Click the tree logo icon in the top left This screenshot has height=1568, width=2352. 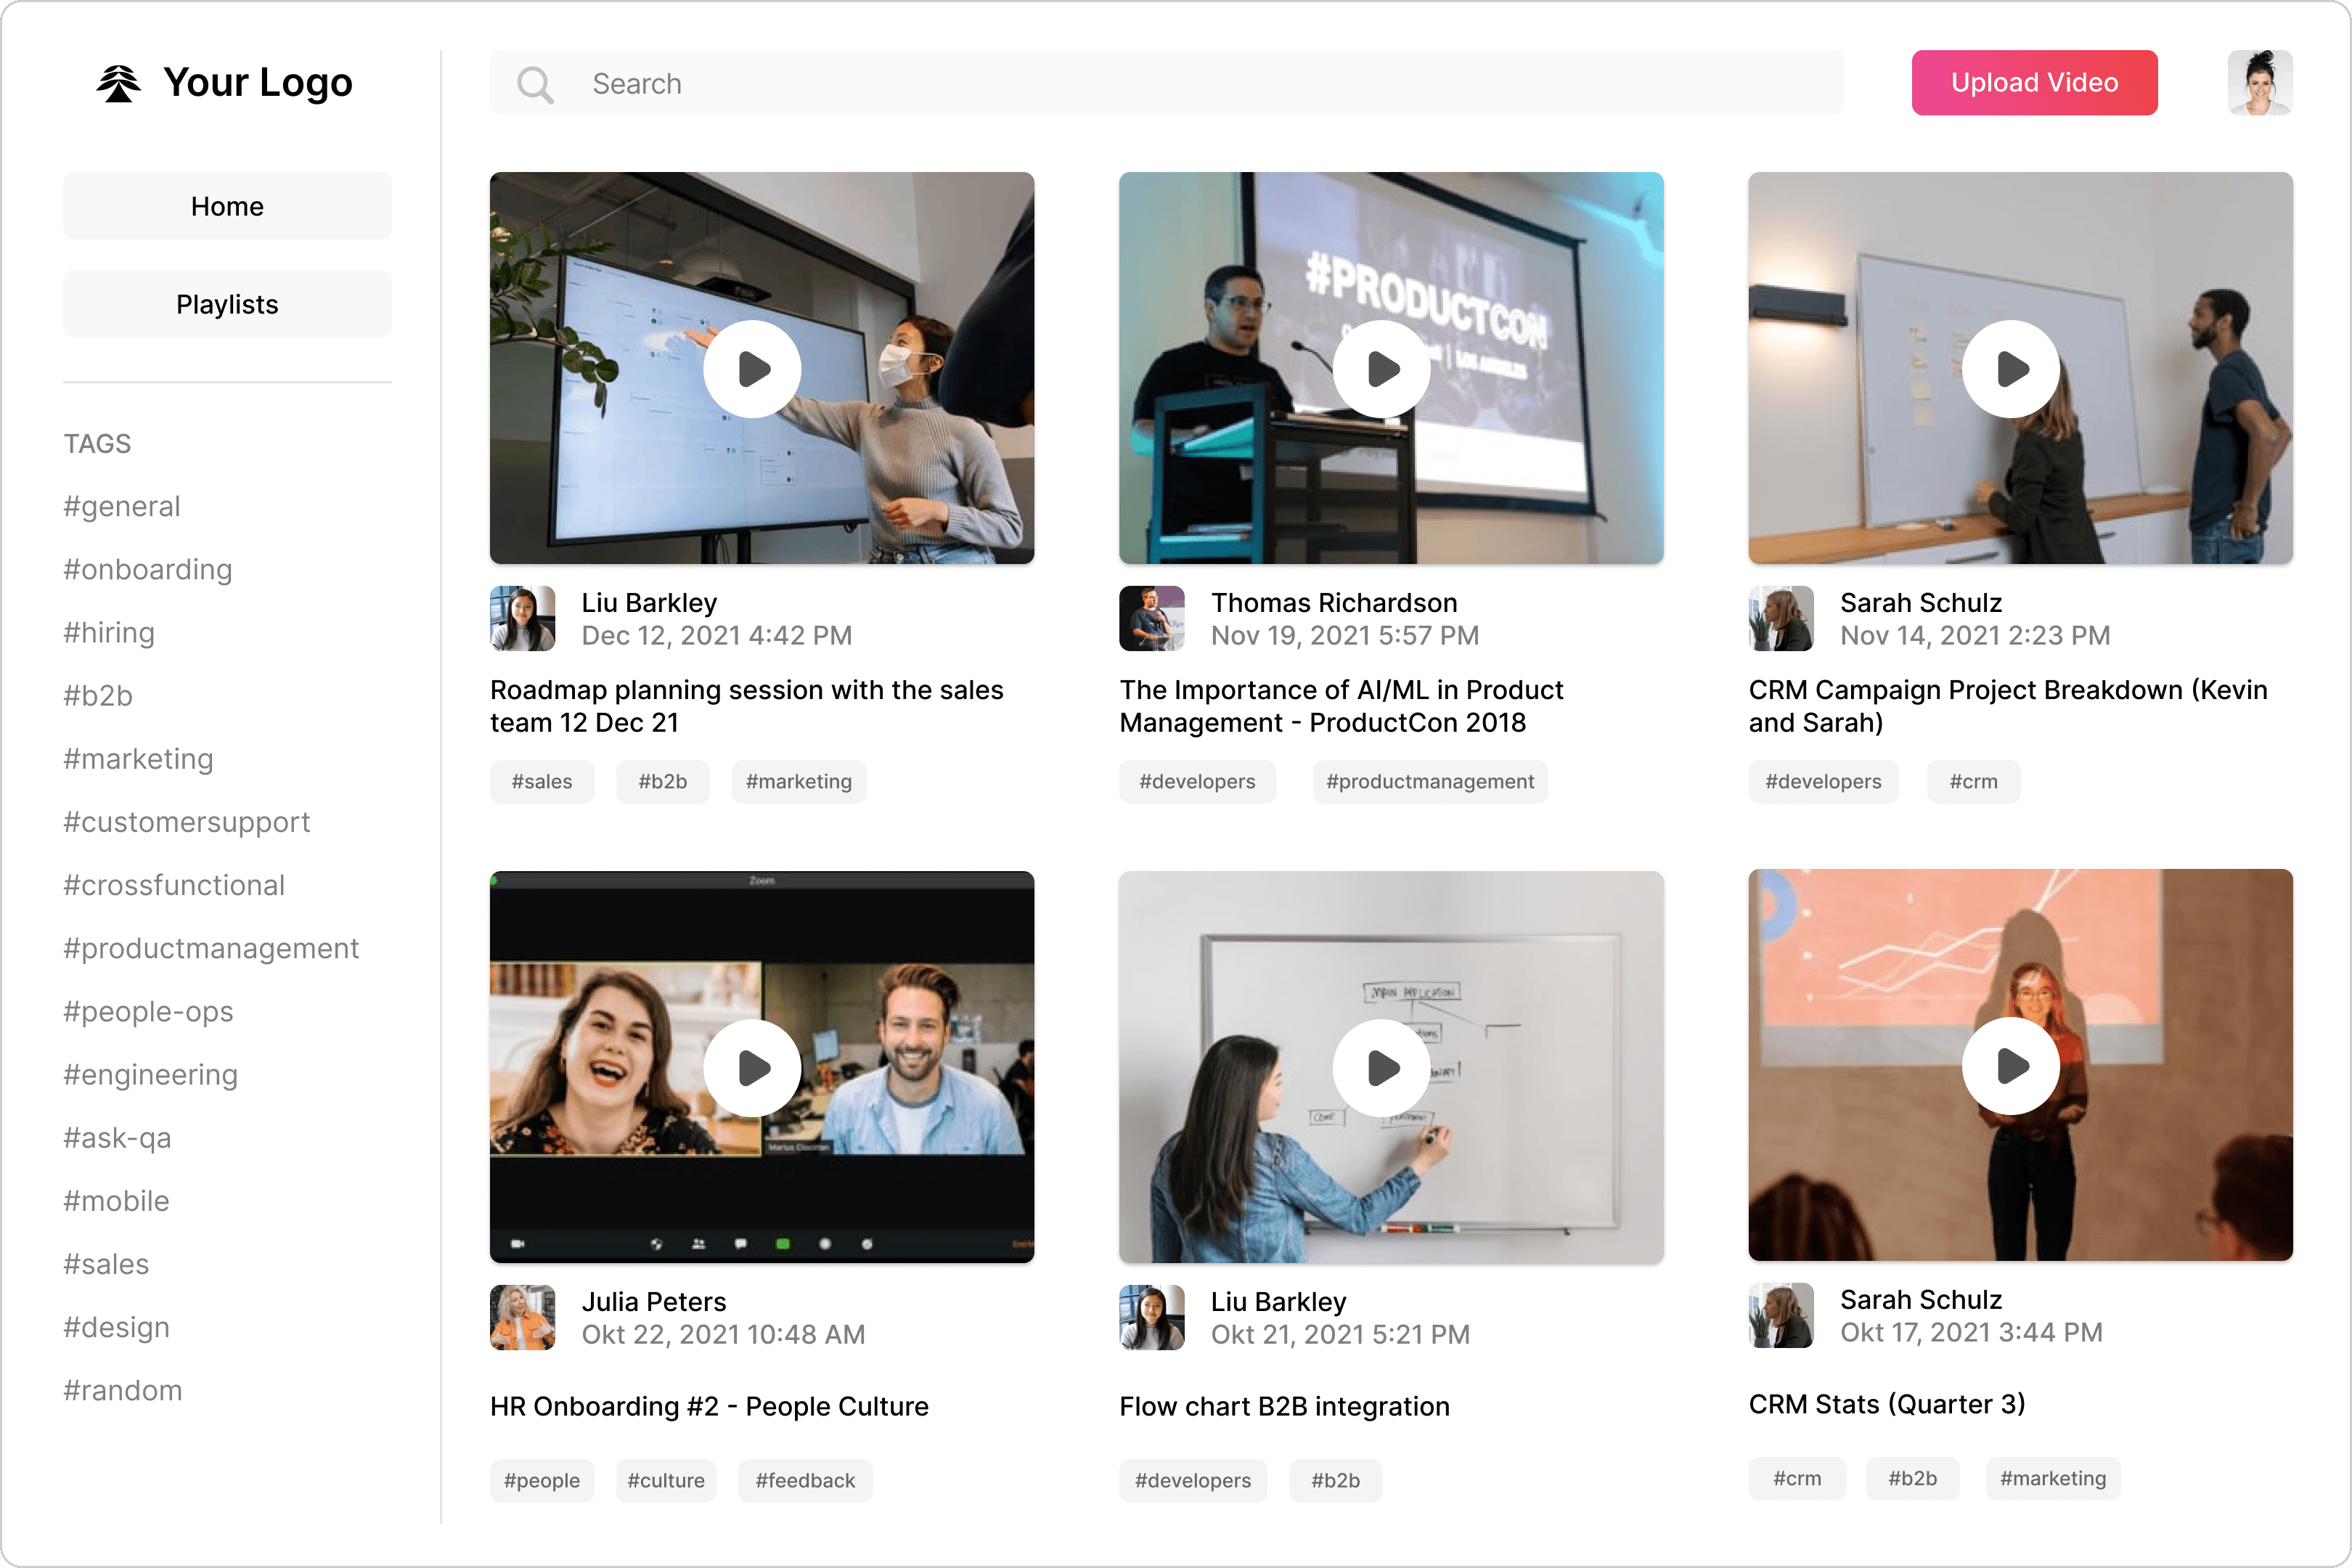tap(119, 82)
